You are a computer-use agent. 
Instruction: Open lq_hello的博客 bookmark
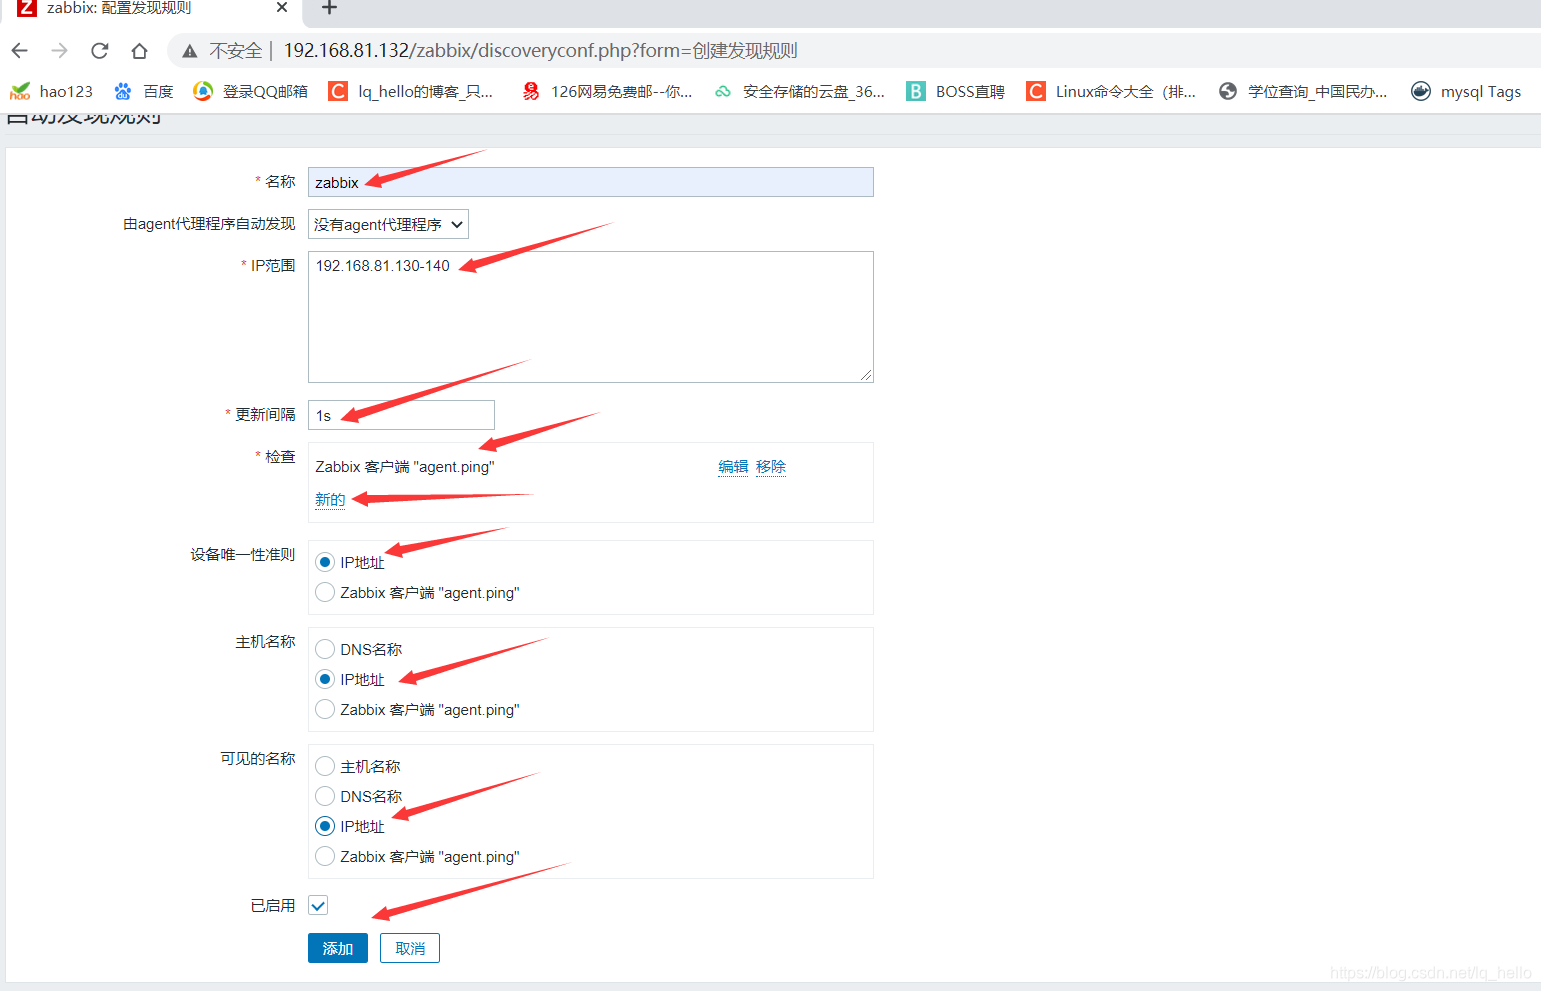(411, 91)
